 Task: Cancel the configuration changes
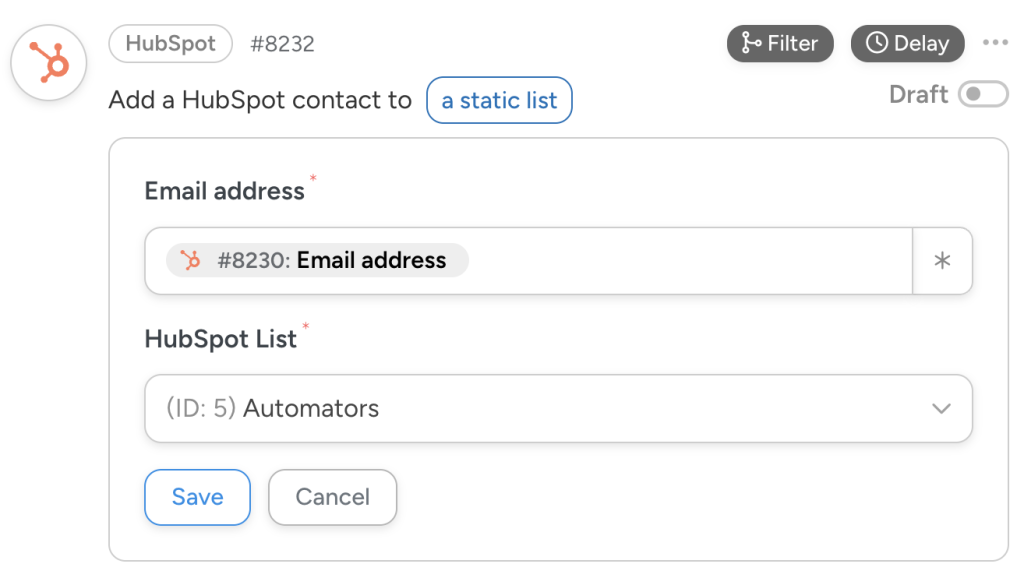[332, 497]
